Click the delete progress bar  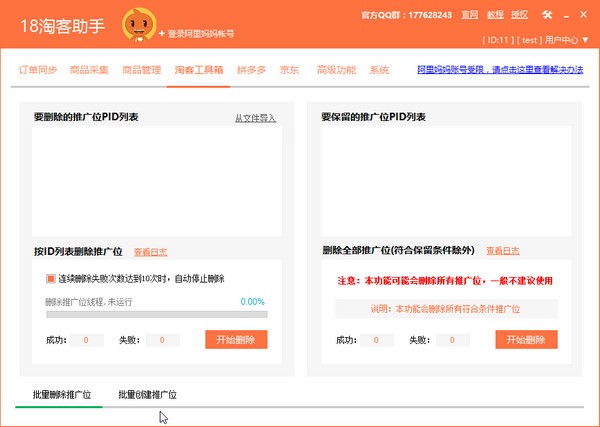157,315
